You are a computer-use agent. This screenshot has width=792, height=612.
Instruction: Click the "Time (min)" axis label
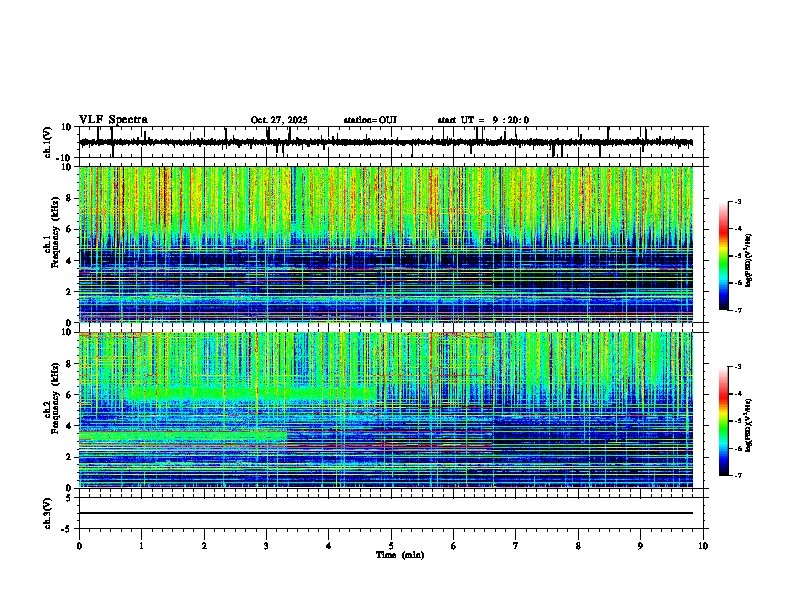400,555
